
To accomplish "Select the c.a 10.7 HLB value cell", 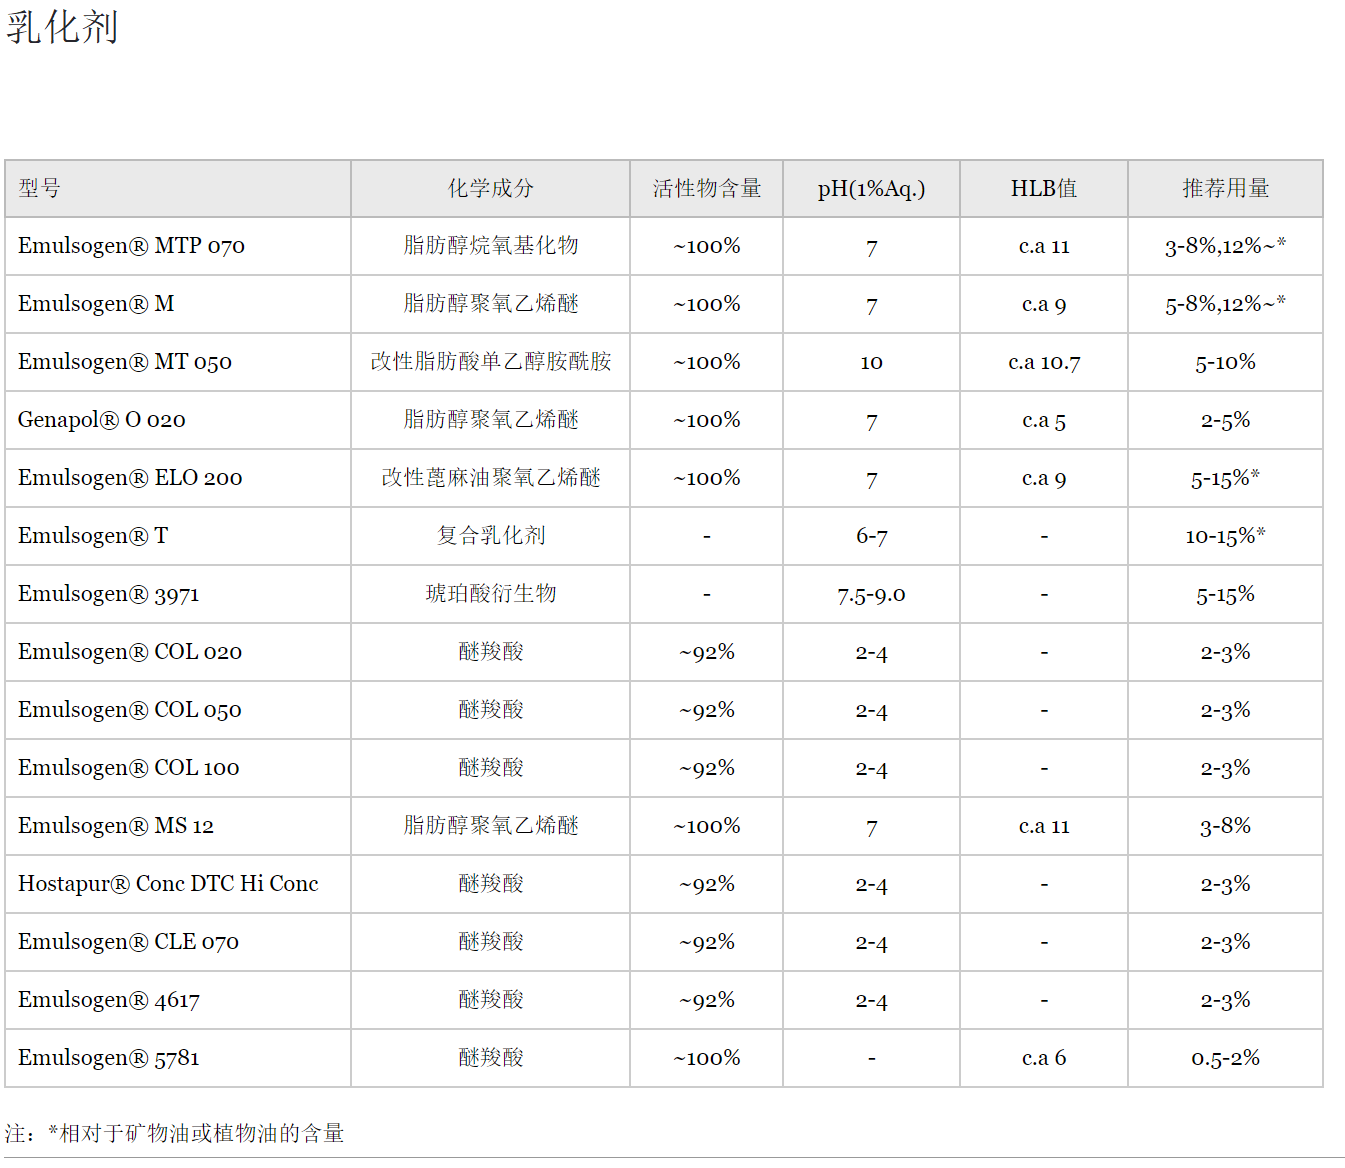I will pyautogui.click(x=1043, y=362).
